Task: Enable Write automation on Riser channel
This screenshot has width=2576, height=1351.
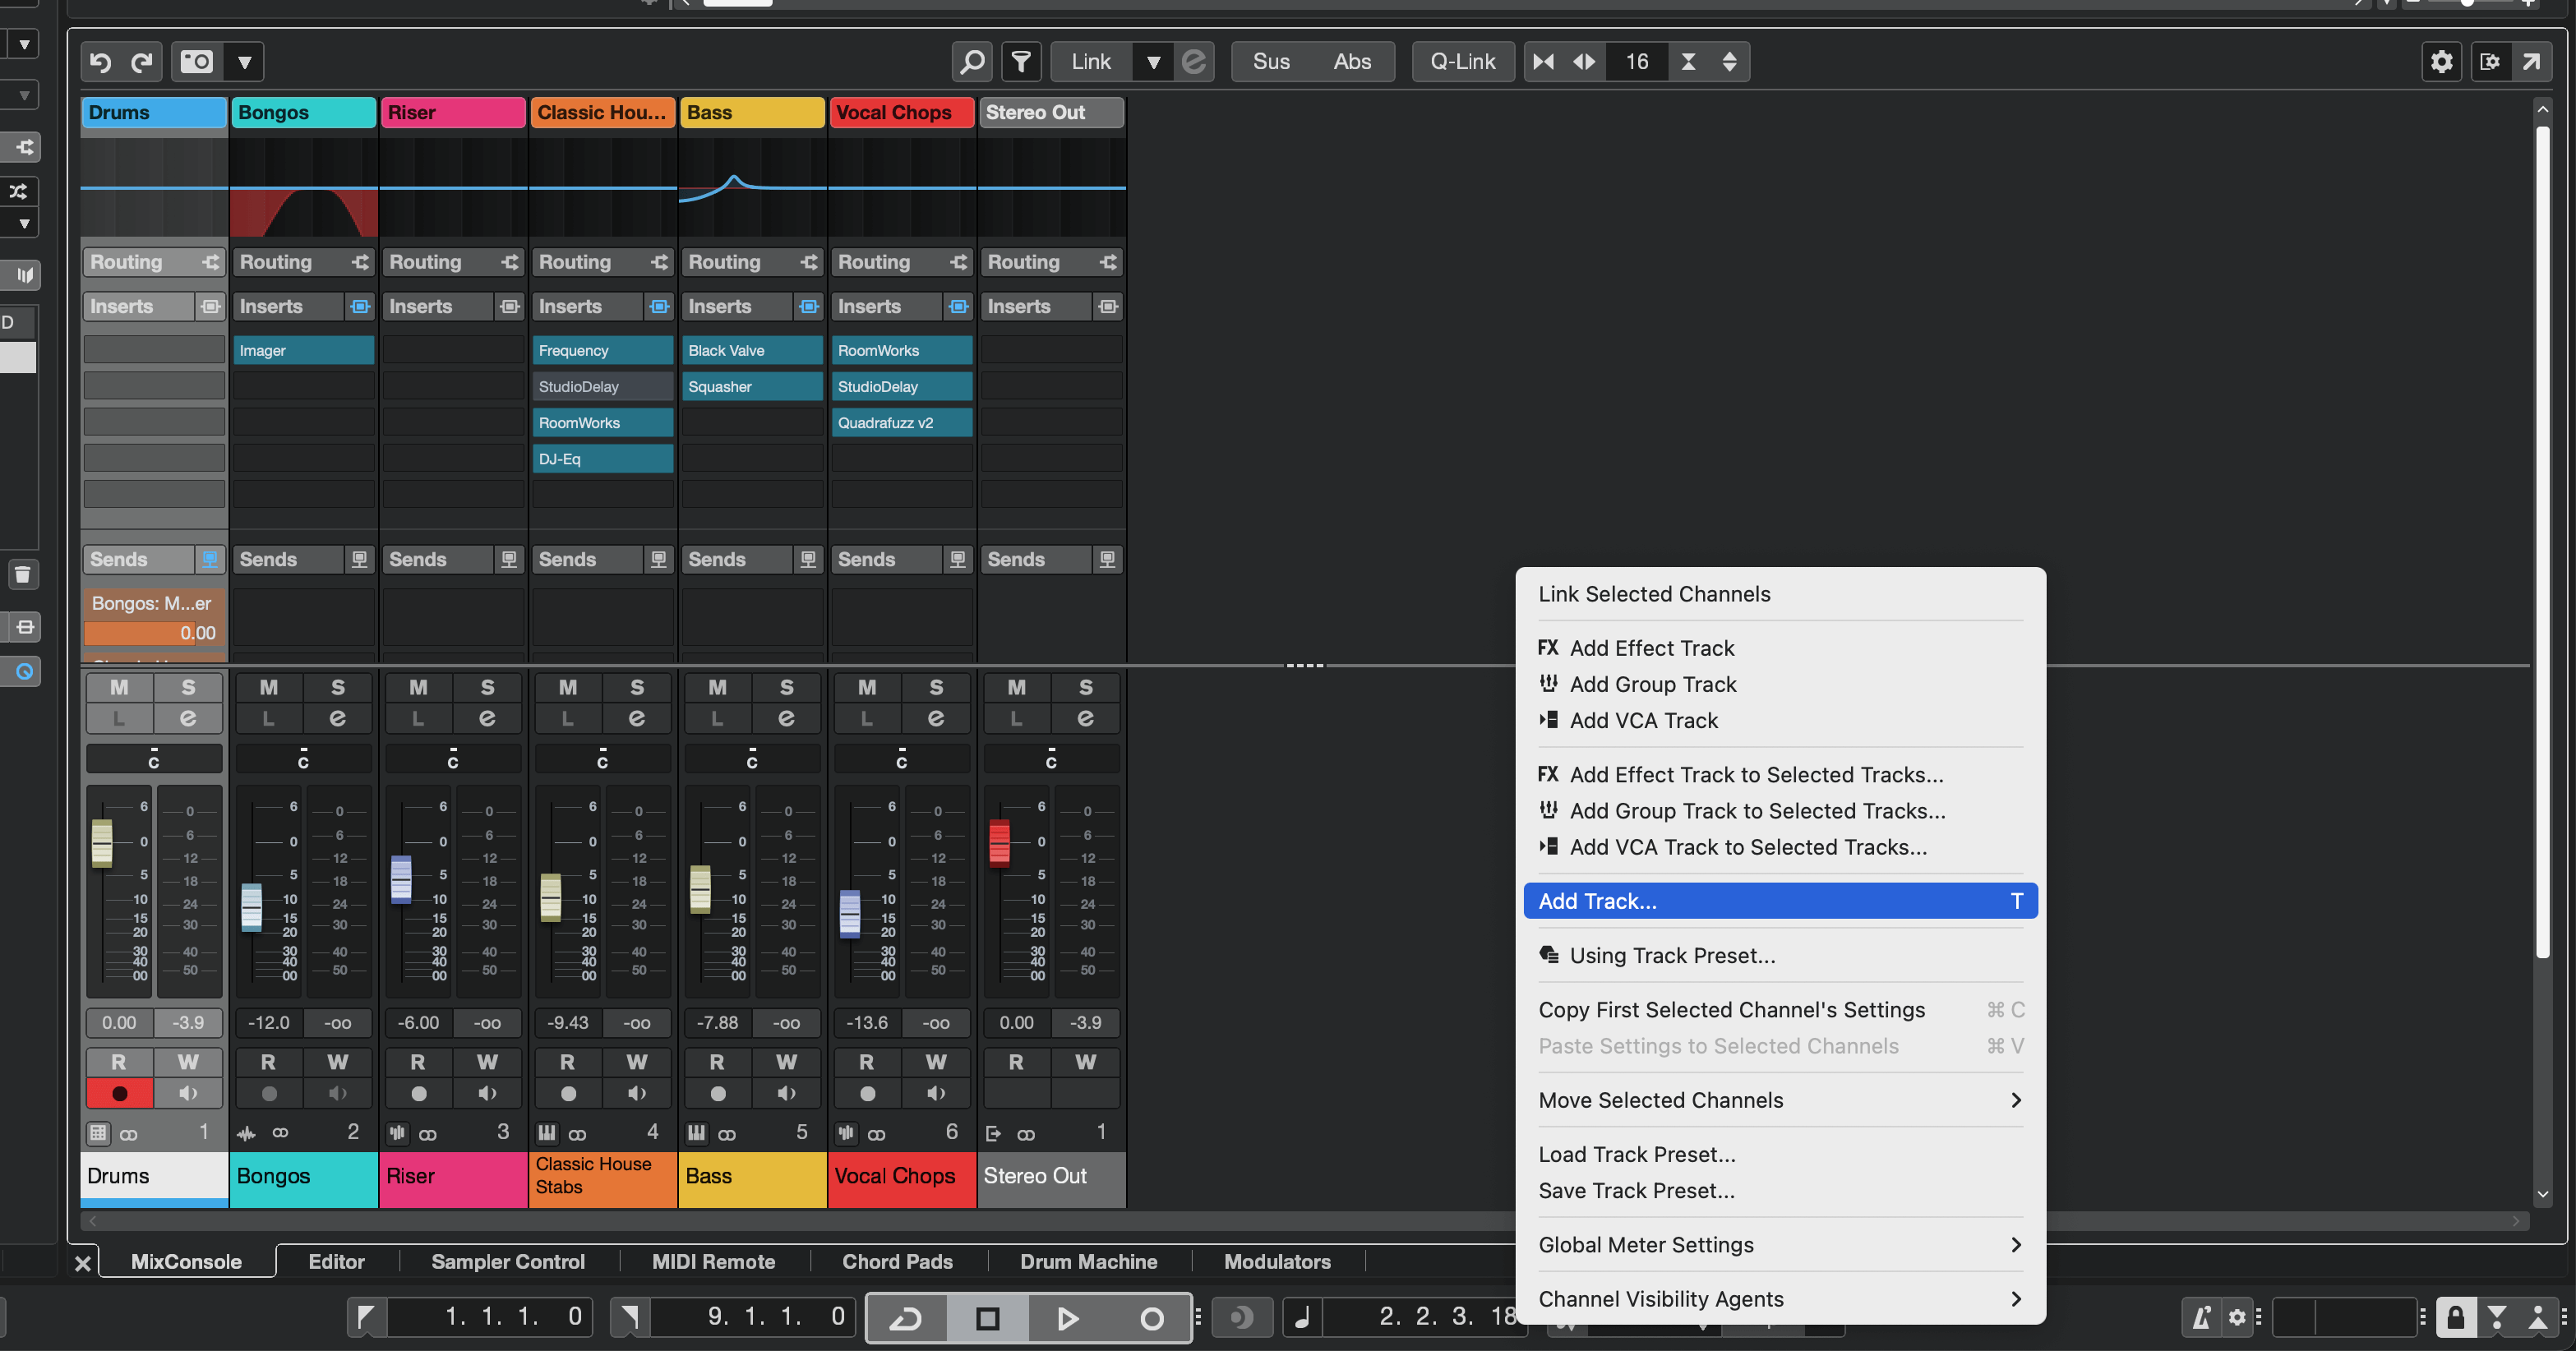Action: (487, 1062)
